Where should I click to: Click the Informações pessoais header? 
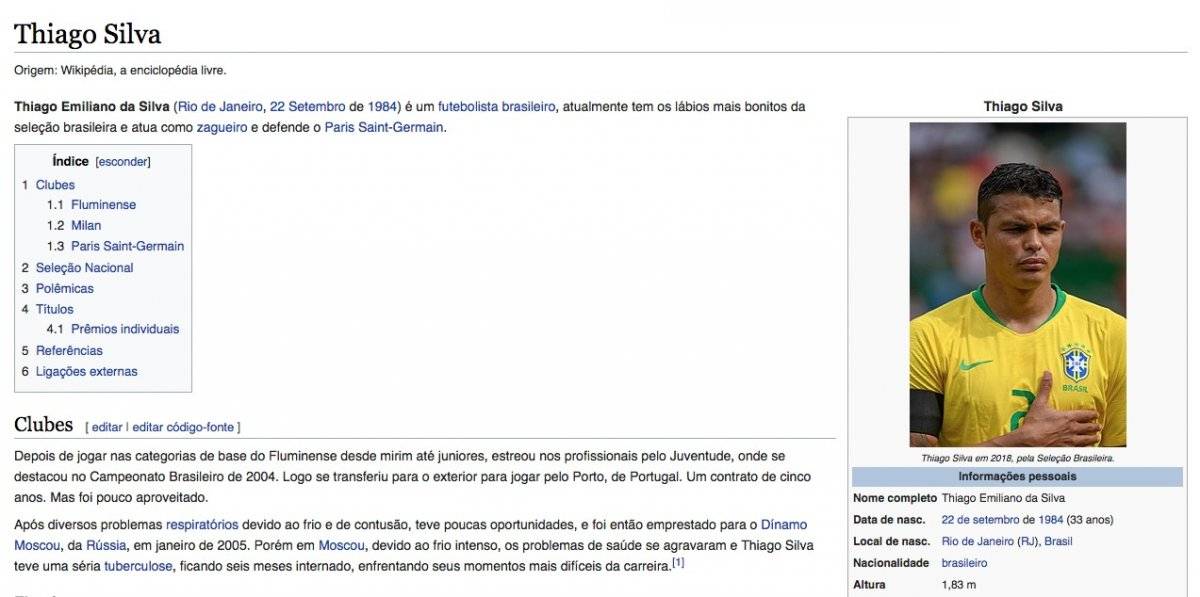pyautogui.click(x=1017, y=477)
